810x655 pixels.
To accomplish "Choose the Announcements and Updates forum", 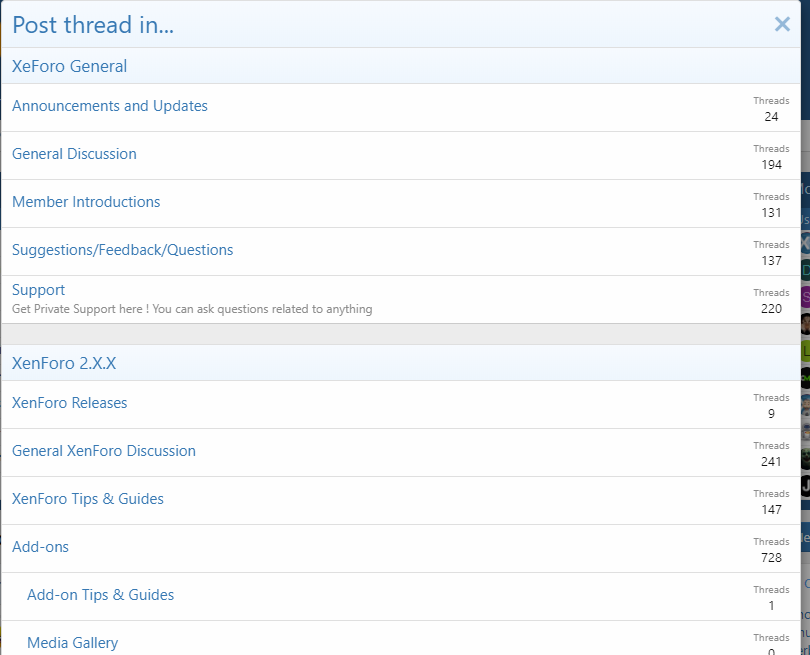I will [110, 106].
